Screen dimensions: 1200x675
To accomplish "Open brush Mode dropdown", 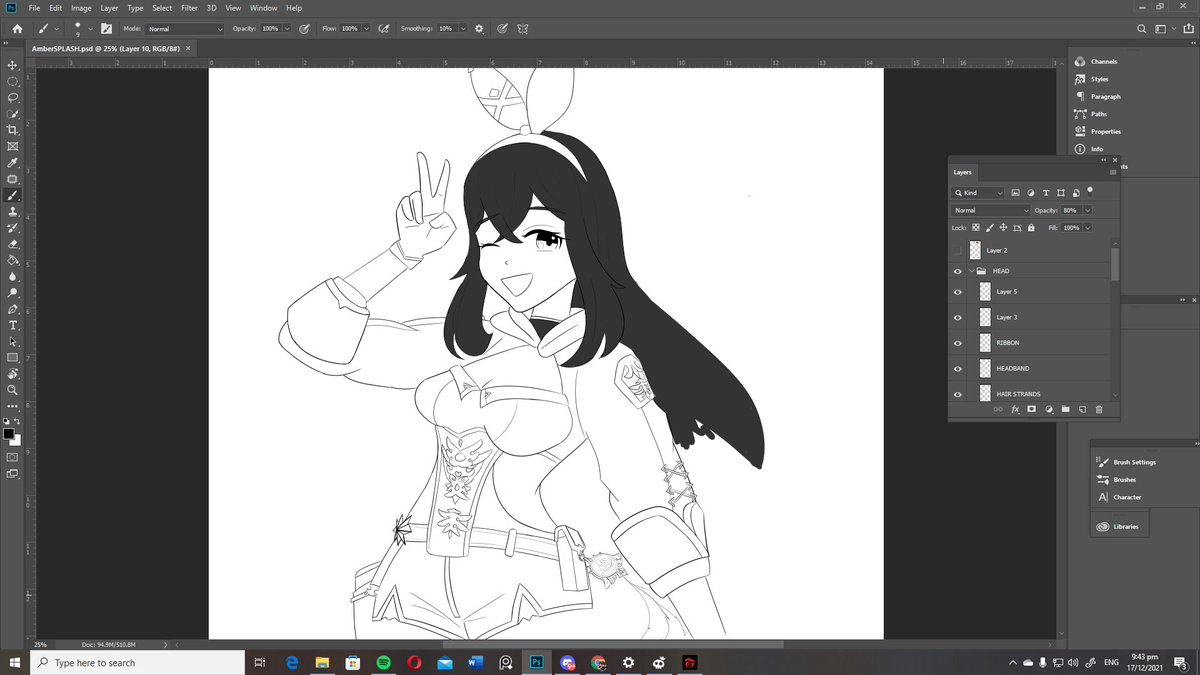I will click(186, 29).
